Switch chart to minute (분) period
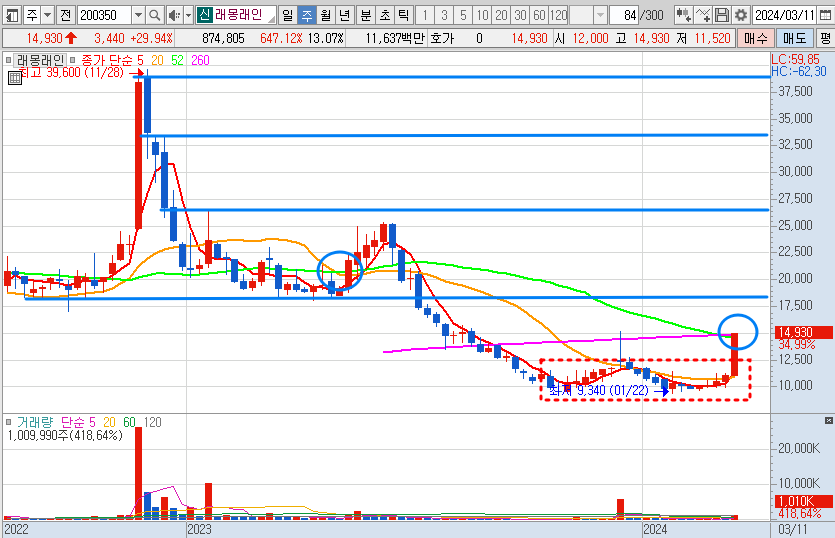The width and height of the screenshot is (835, 538). point(366,15)
